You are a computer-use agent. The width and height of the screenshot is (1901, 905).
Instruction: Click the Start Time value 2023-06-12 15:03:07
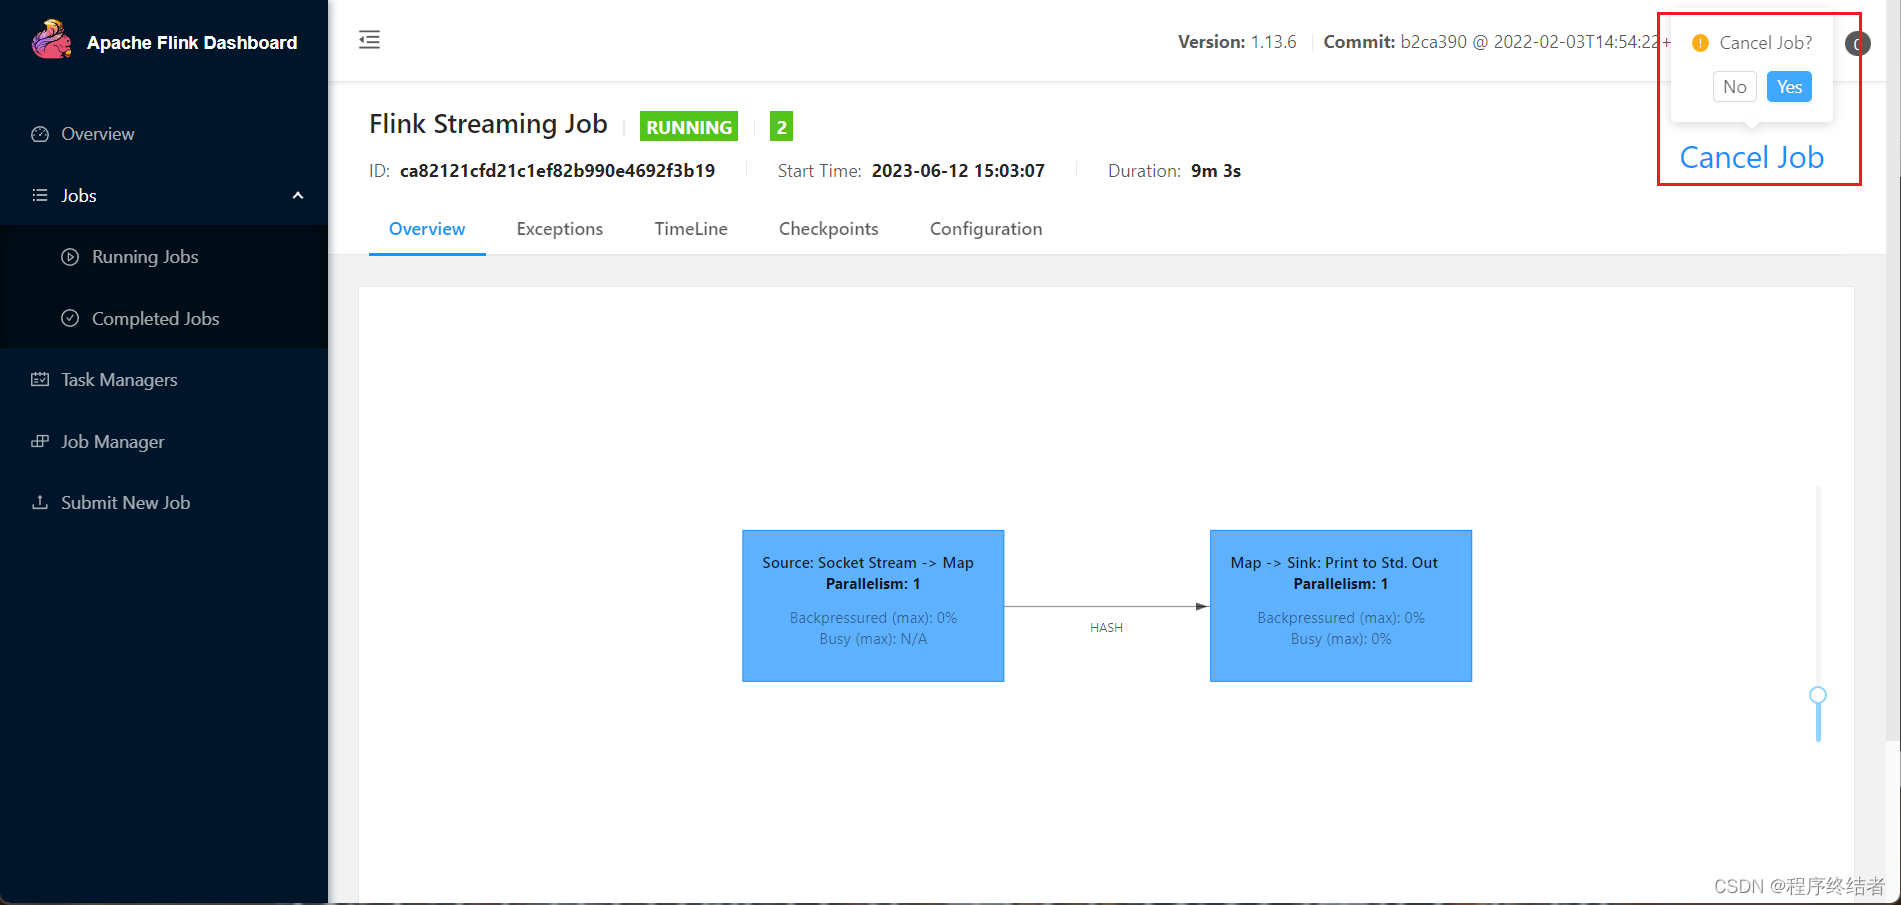[958, 171]
